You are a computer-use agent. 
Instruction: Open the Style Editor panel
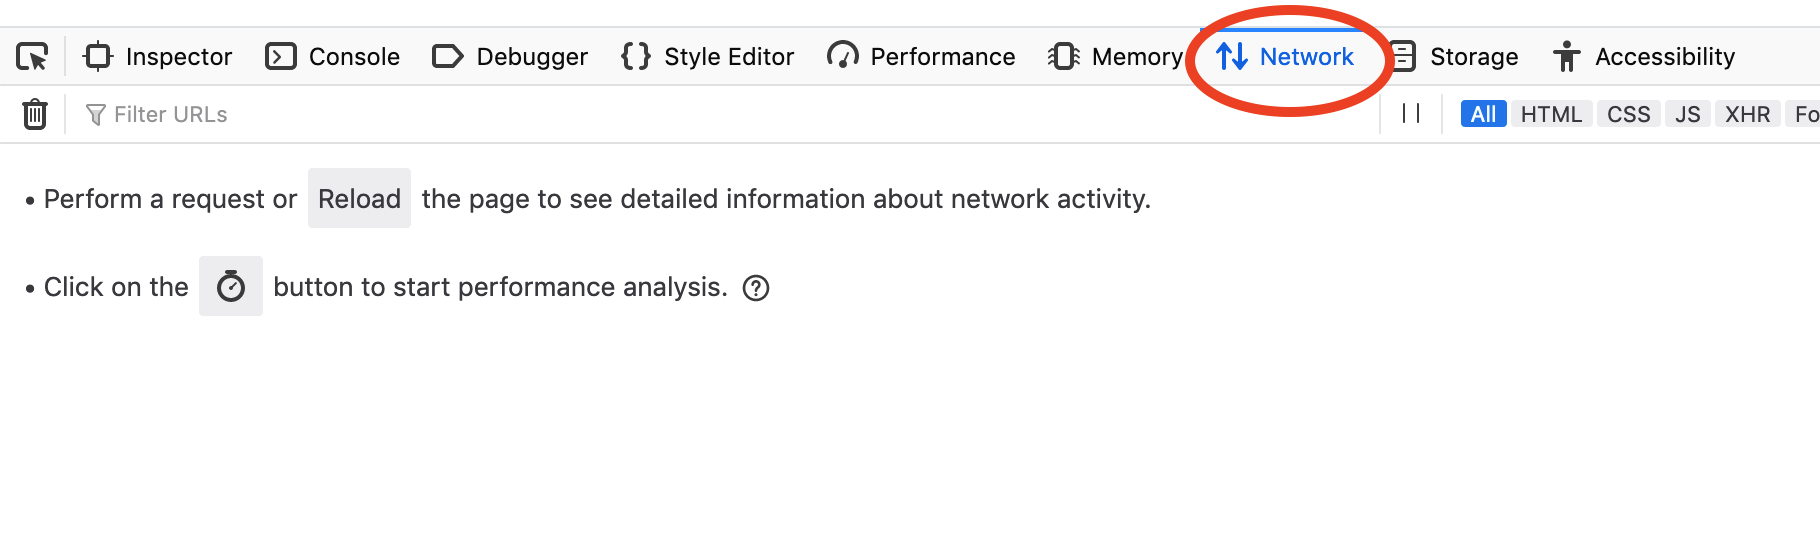pyautogui.click(x=708, y=57)
